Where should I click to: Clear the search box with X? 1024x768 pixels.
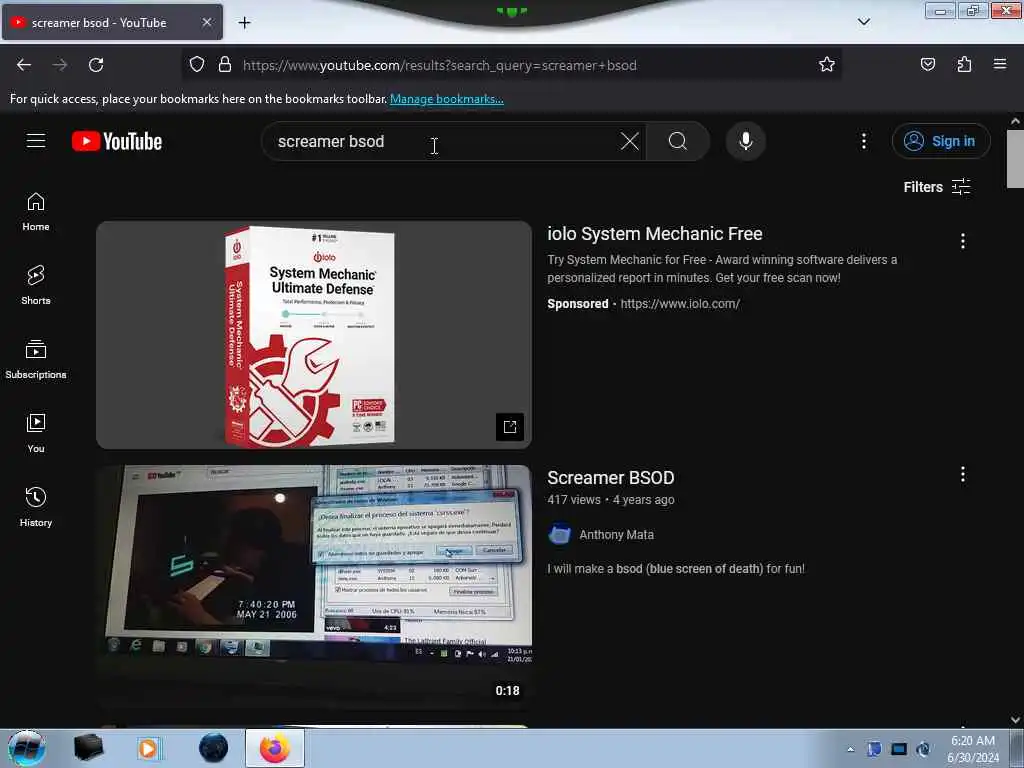[x=630, y=141]
